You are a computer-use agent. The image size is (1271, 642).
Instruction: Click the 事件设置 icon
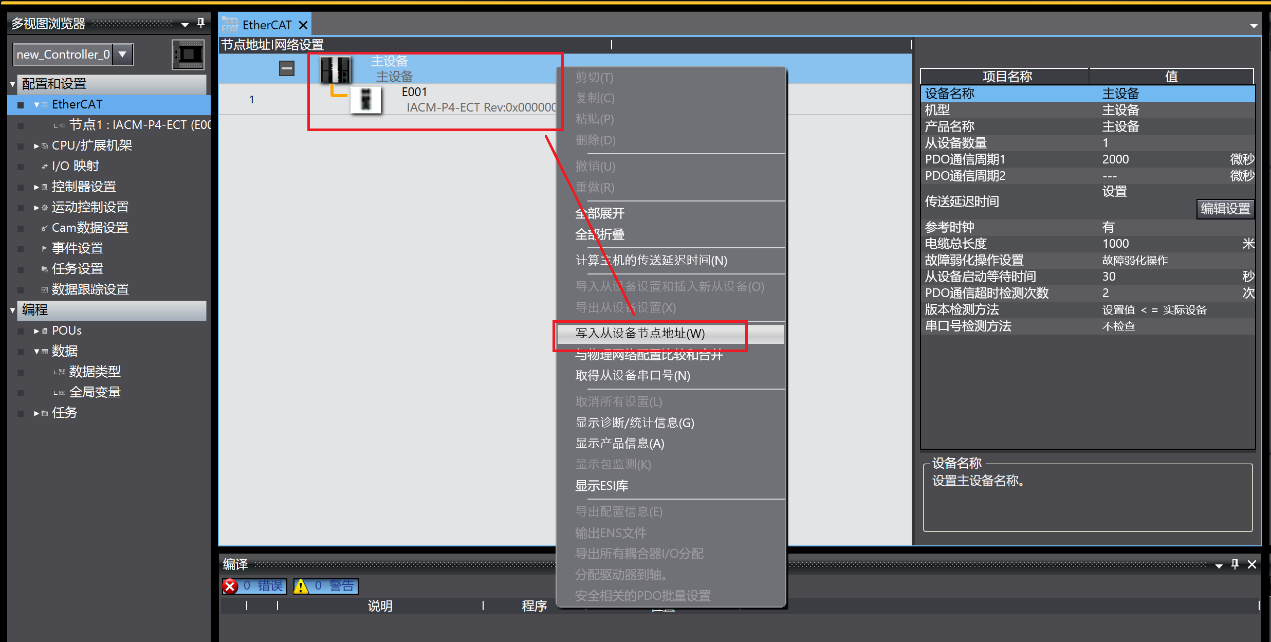pos(44,247)
